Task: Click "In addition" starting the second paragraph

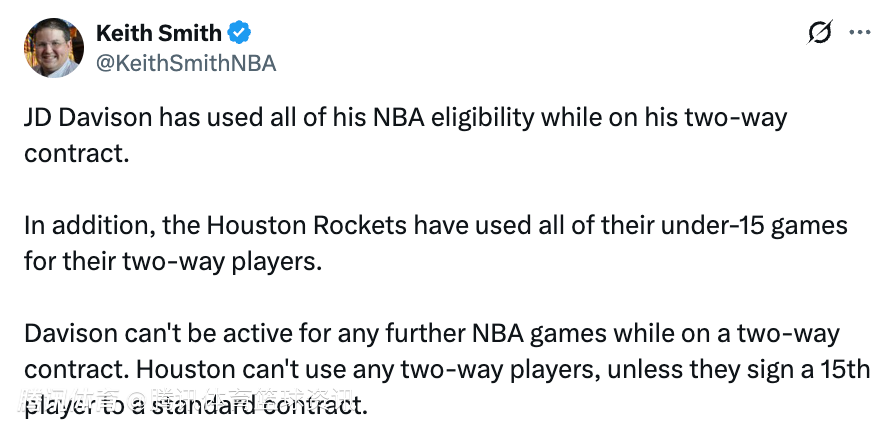Action: click(74, 225)
